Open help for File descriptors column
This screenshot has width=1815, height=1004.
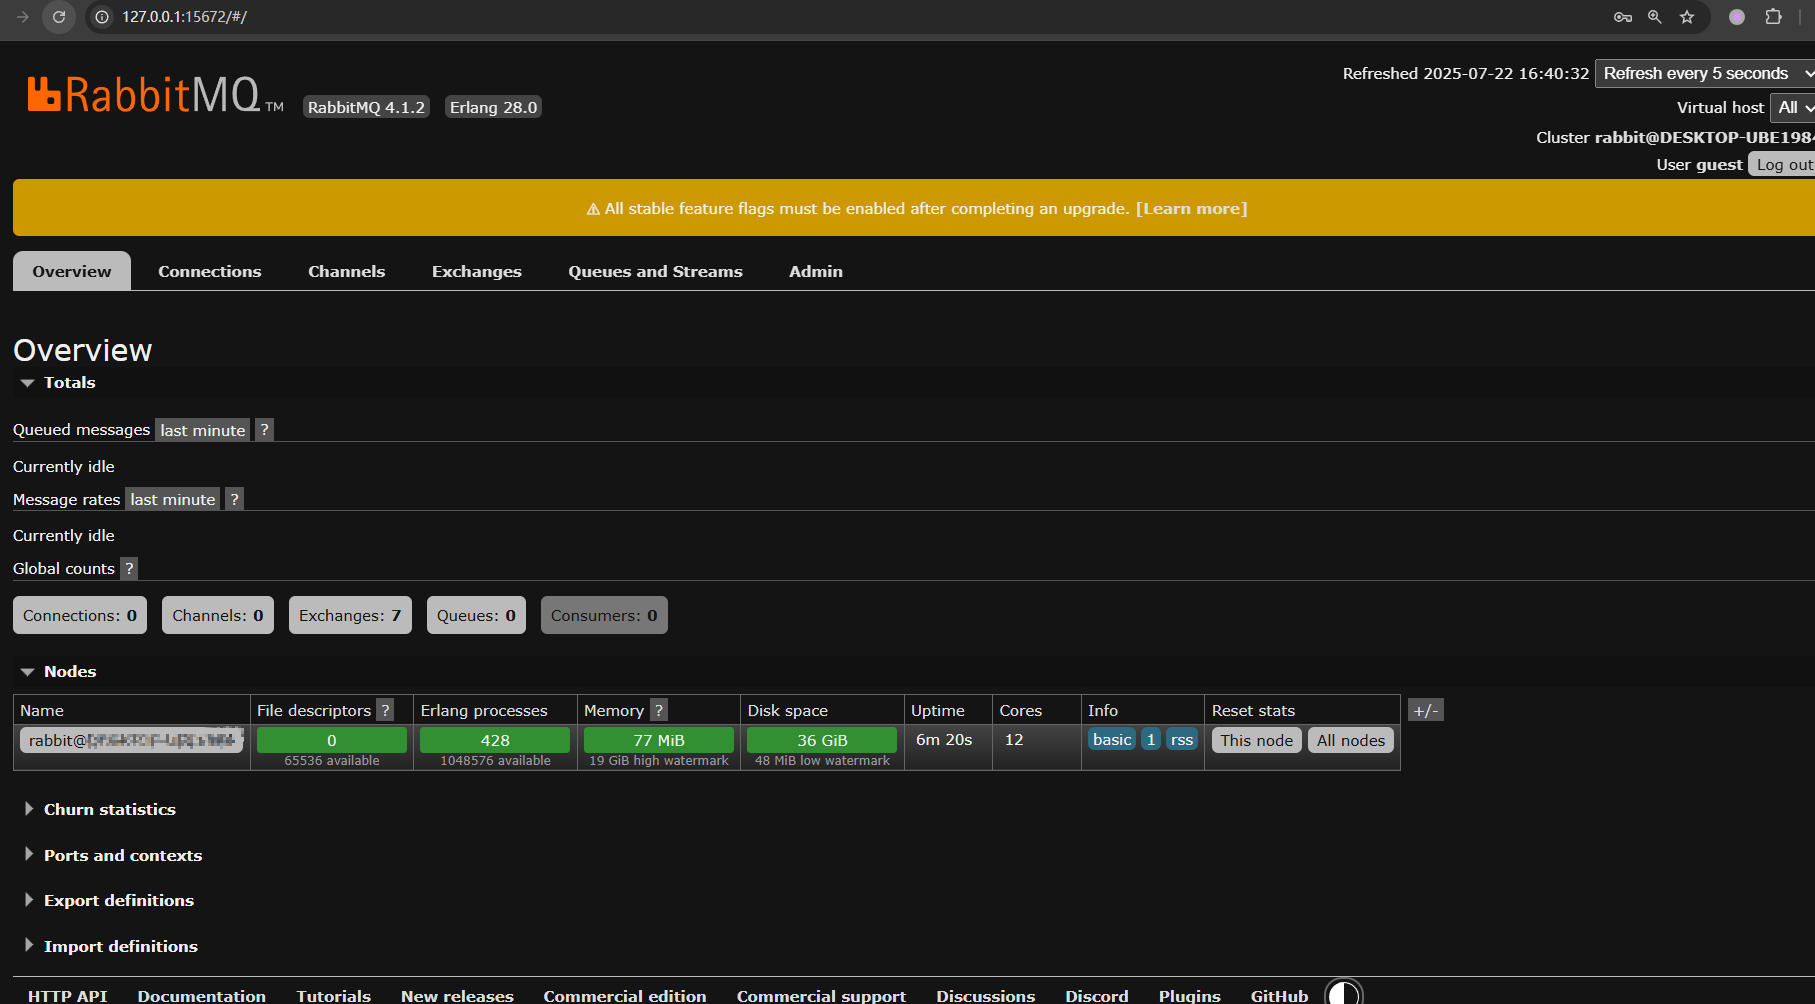[385, 710]
